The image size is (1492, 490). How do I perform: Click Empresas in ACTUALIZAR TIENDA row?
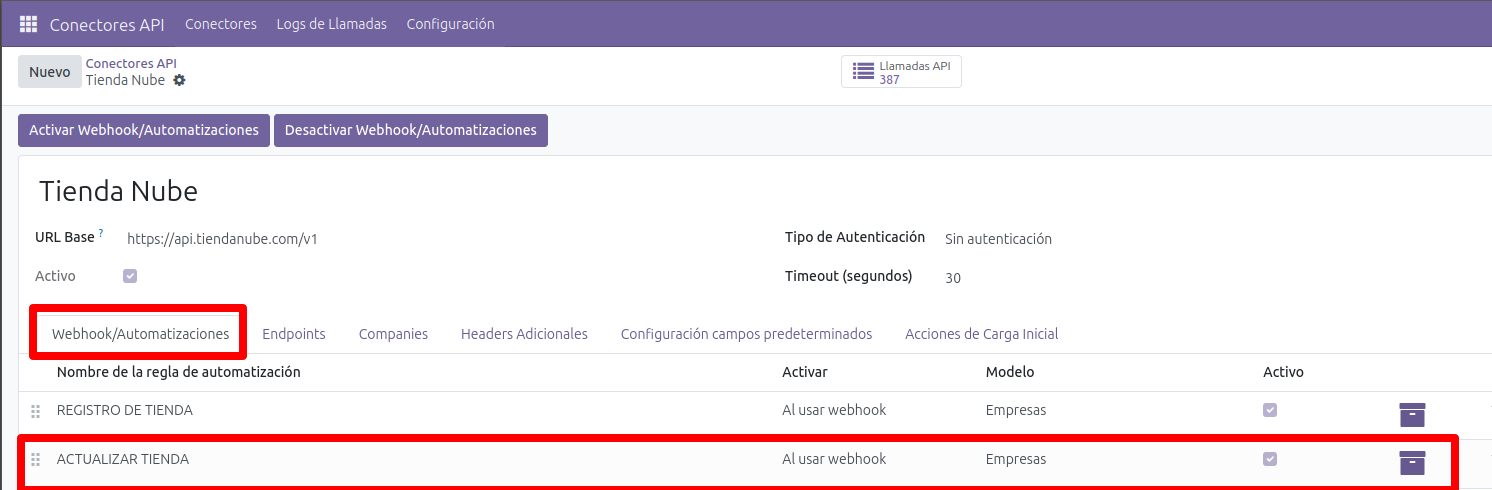click(1016, 459)
